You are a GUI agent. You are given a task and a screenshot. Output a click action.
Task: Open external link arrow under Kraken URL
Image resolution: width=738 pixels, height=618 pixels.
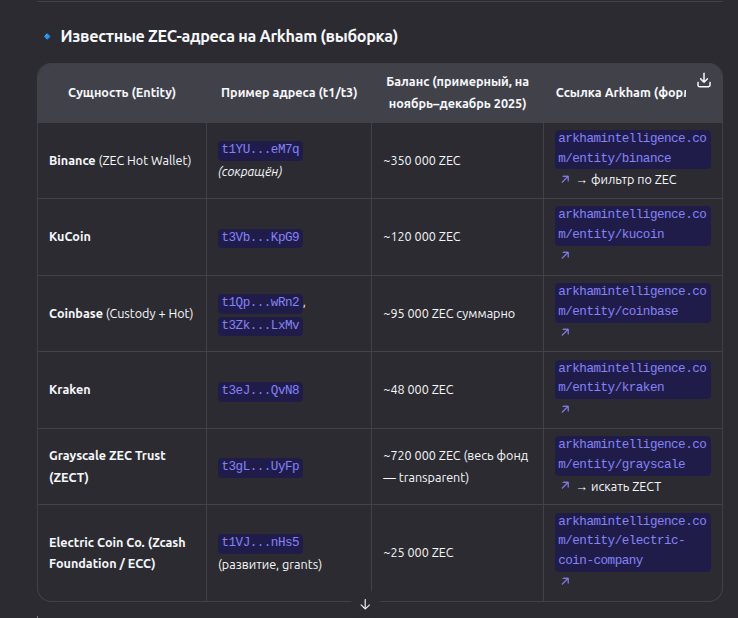565,409
